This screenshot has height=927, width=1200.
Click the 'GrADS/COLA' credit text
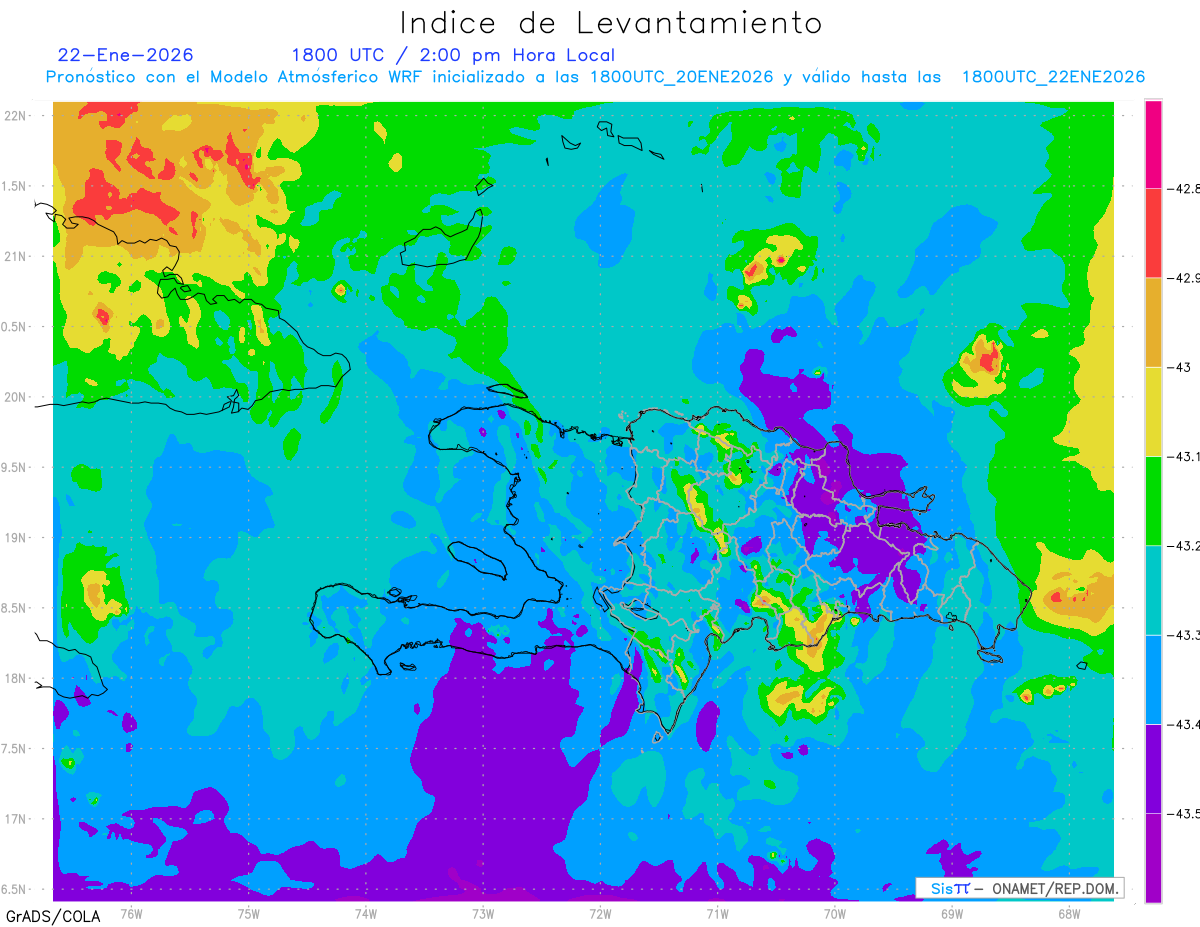point(53,915)
